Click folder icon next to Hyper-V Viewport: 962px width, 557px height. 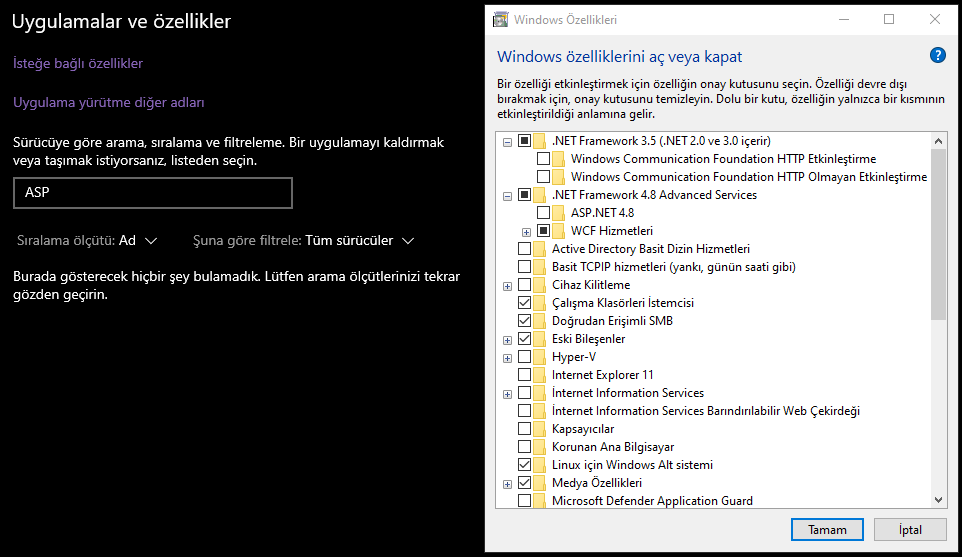pos(539,357)
